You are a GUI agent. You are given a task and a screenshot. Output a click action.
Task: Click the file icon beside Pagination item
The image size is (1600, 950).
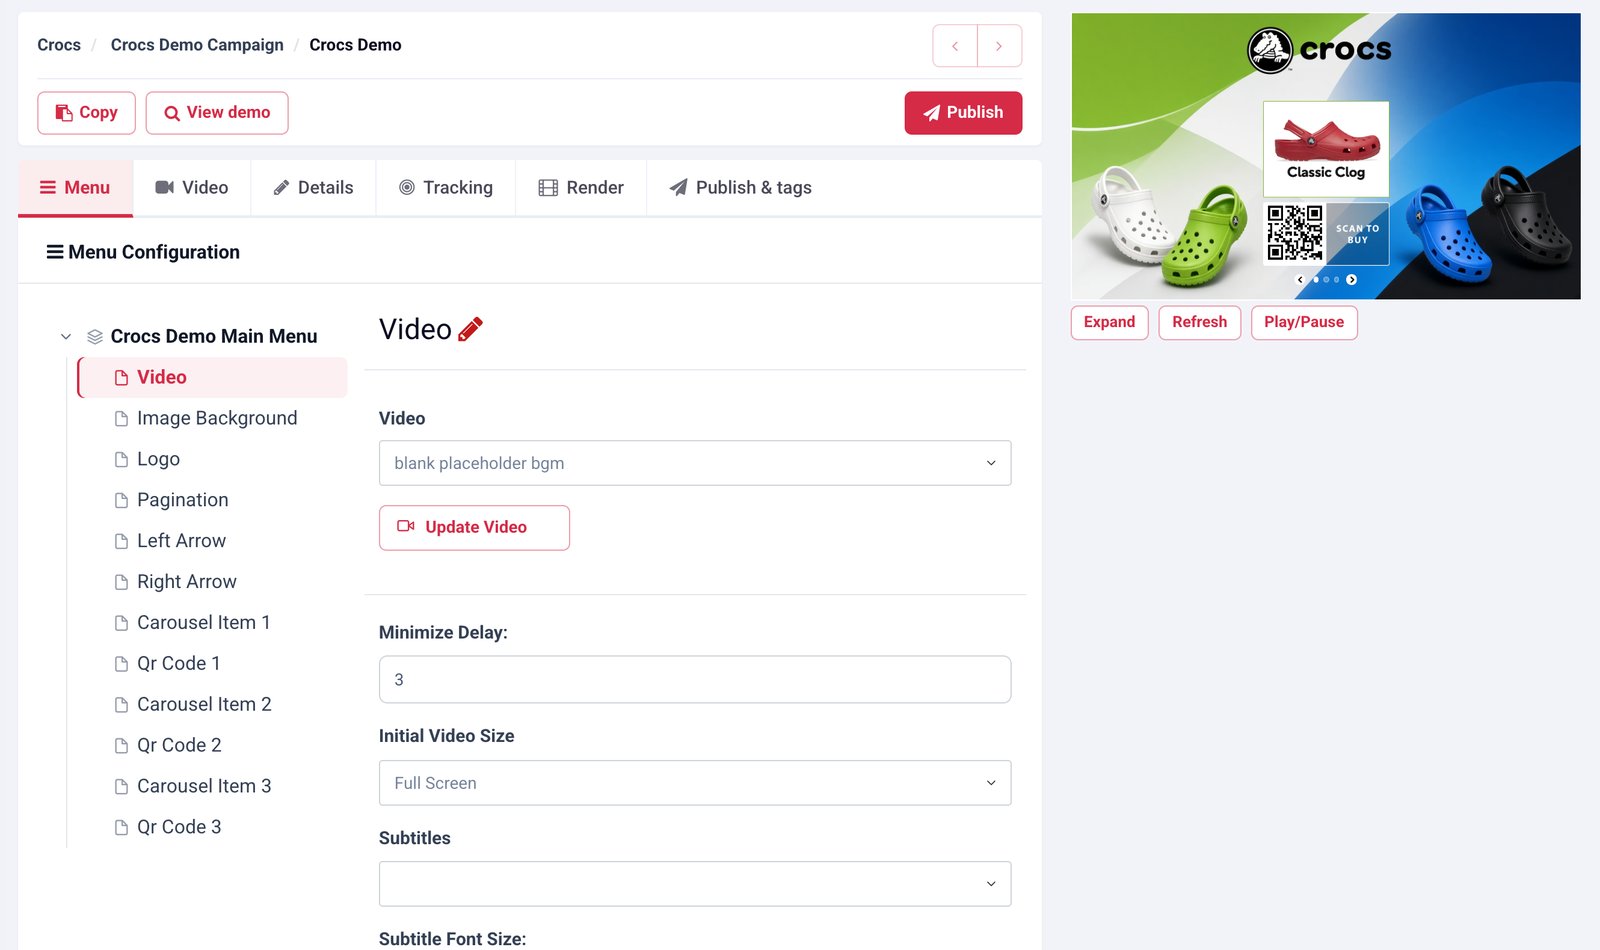click(x=121, y=501)
